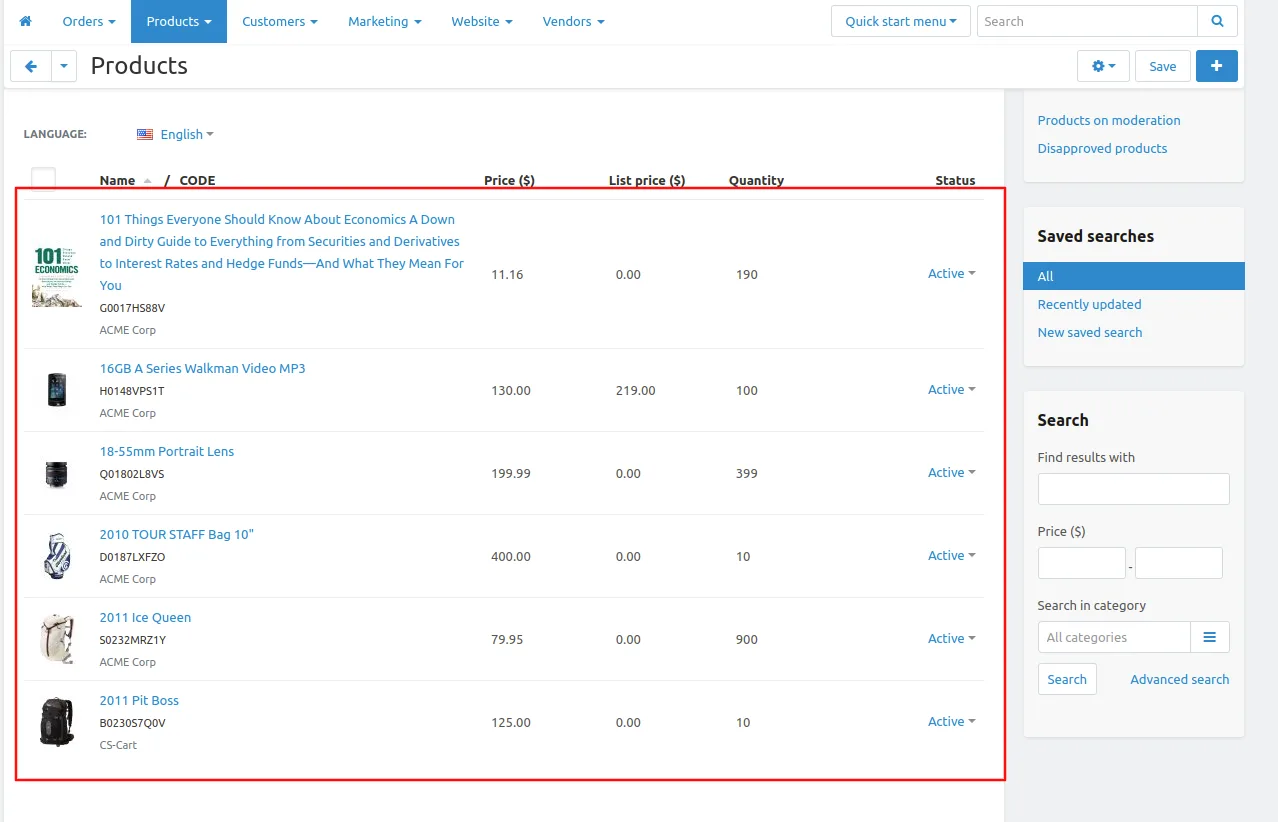Go back using the left arrow button
This screenshot has height=822, width=1278.
[x=30, y=66]
